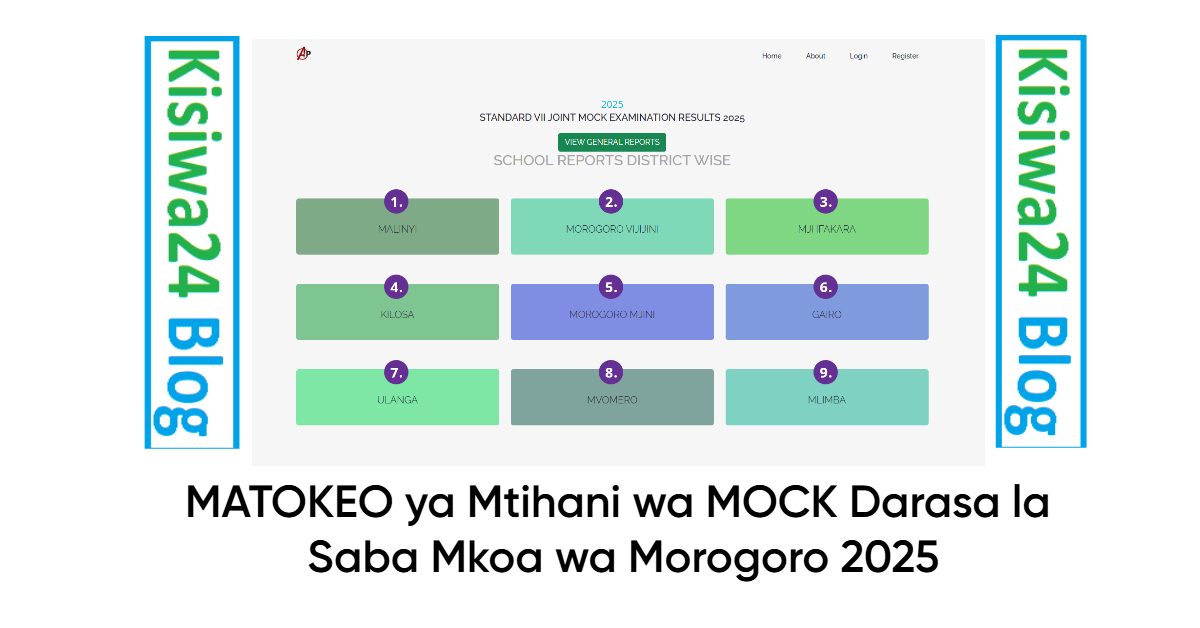
Task: Click the red site logo icon
Action: click(304, 54)
